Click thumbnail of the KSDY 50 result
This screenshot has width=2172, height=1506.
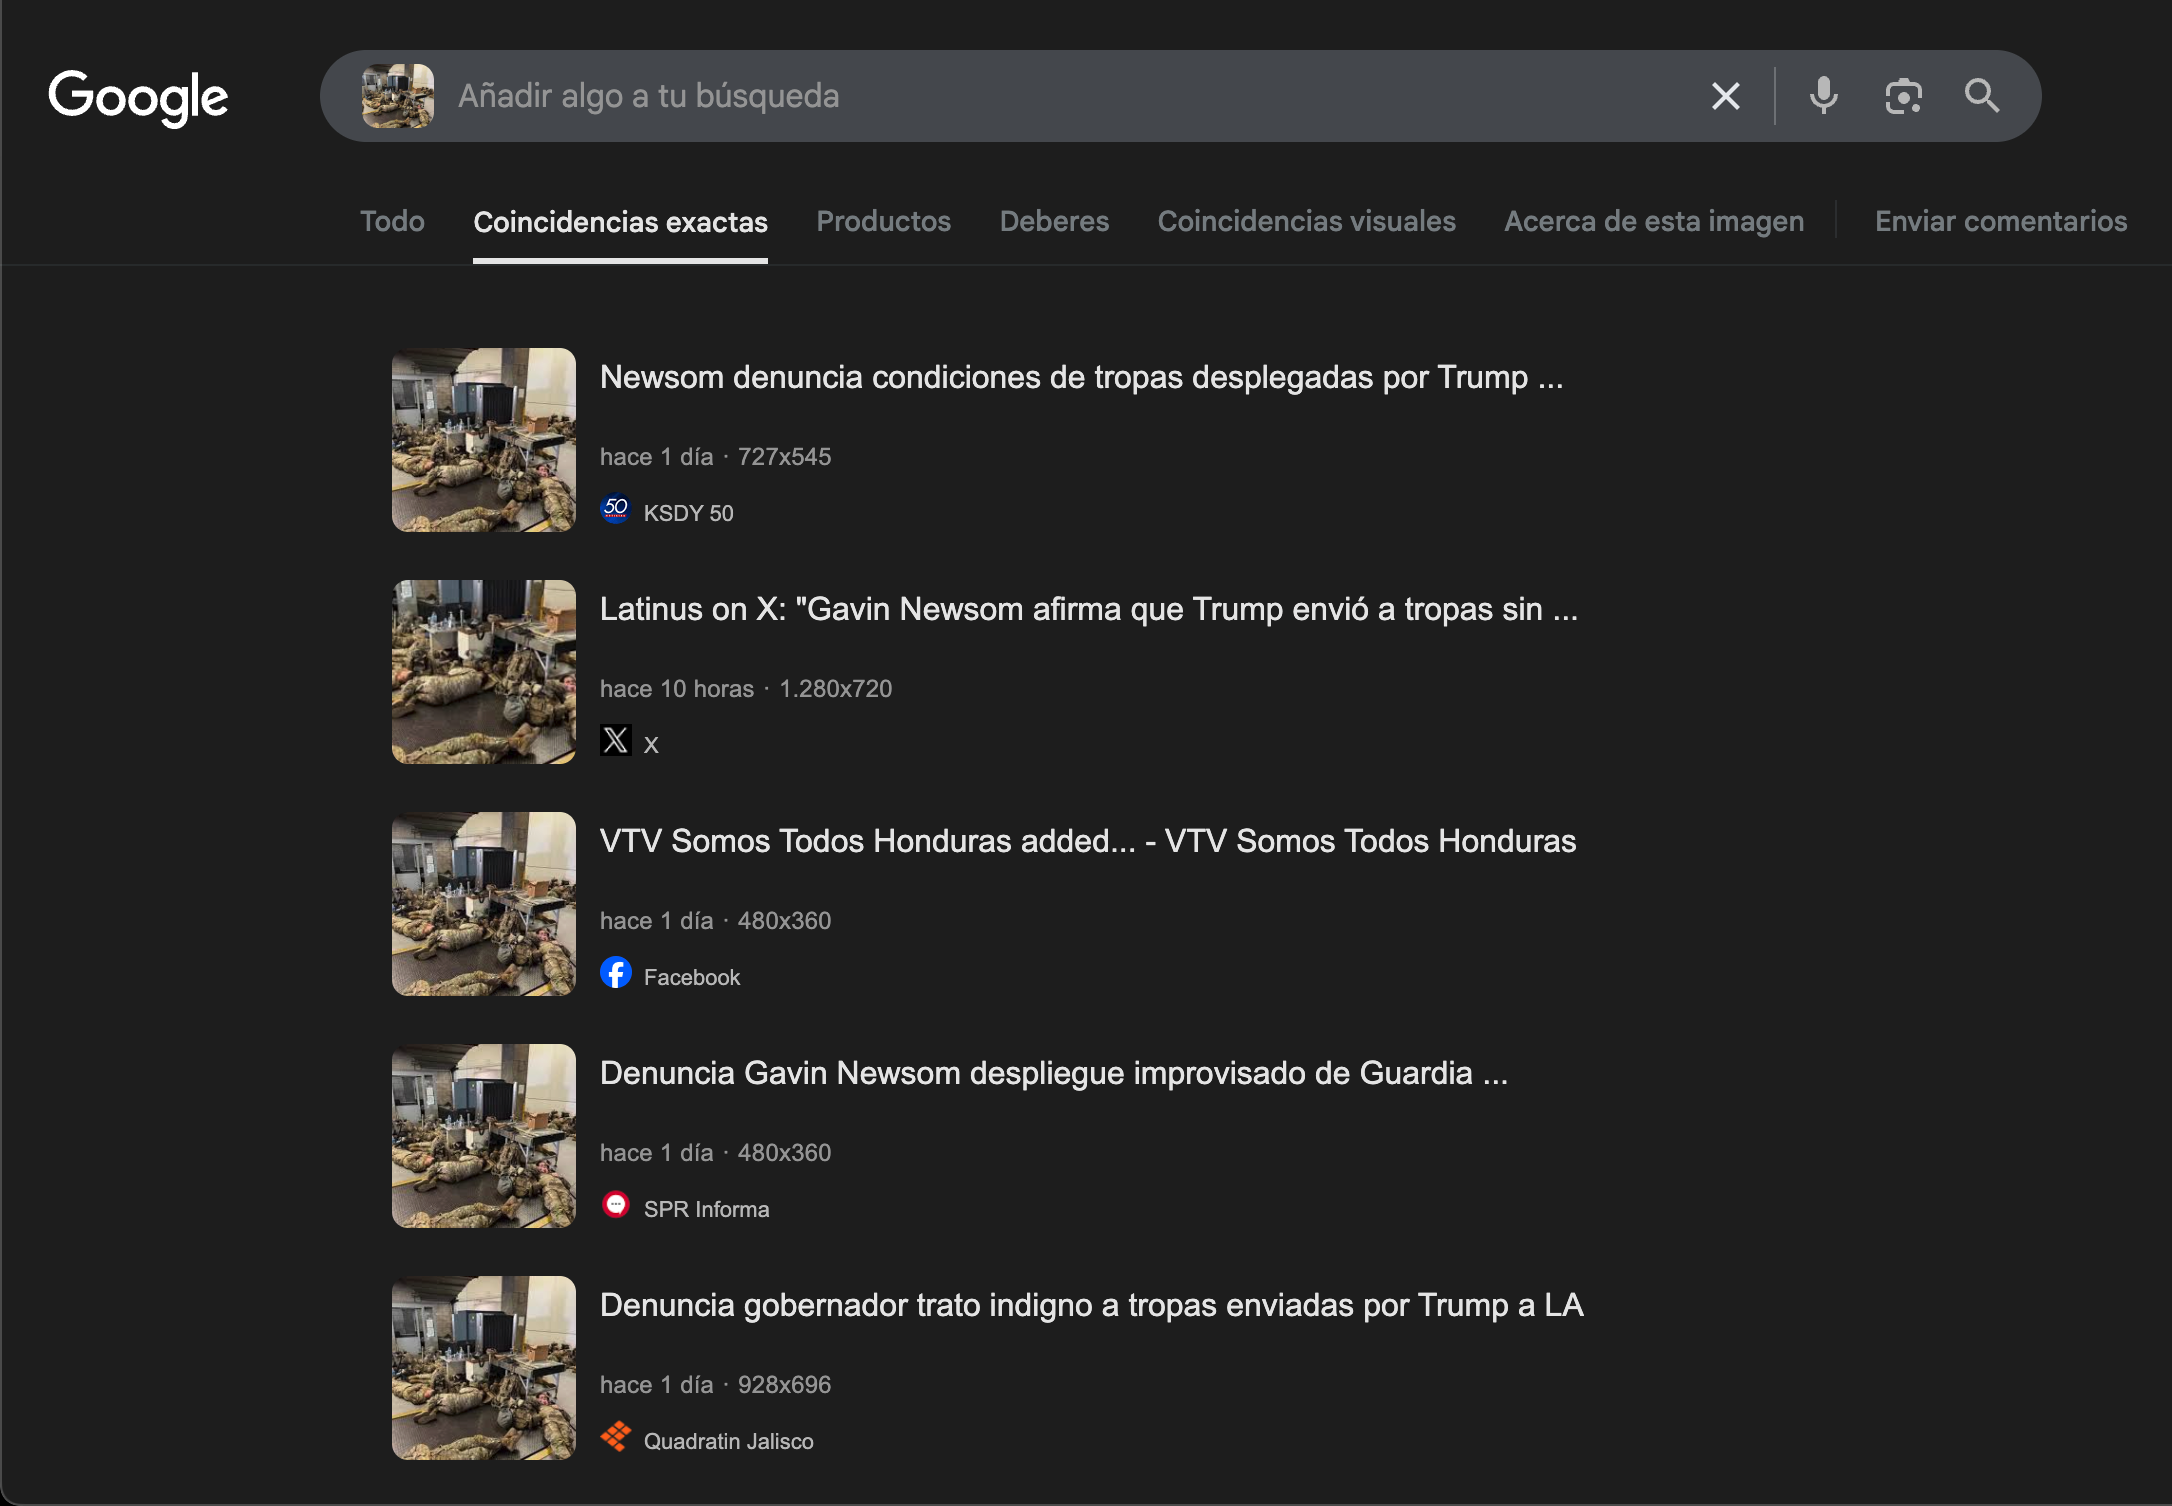[484, 440]
